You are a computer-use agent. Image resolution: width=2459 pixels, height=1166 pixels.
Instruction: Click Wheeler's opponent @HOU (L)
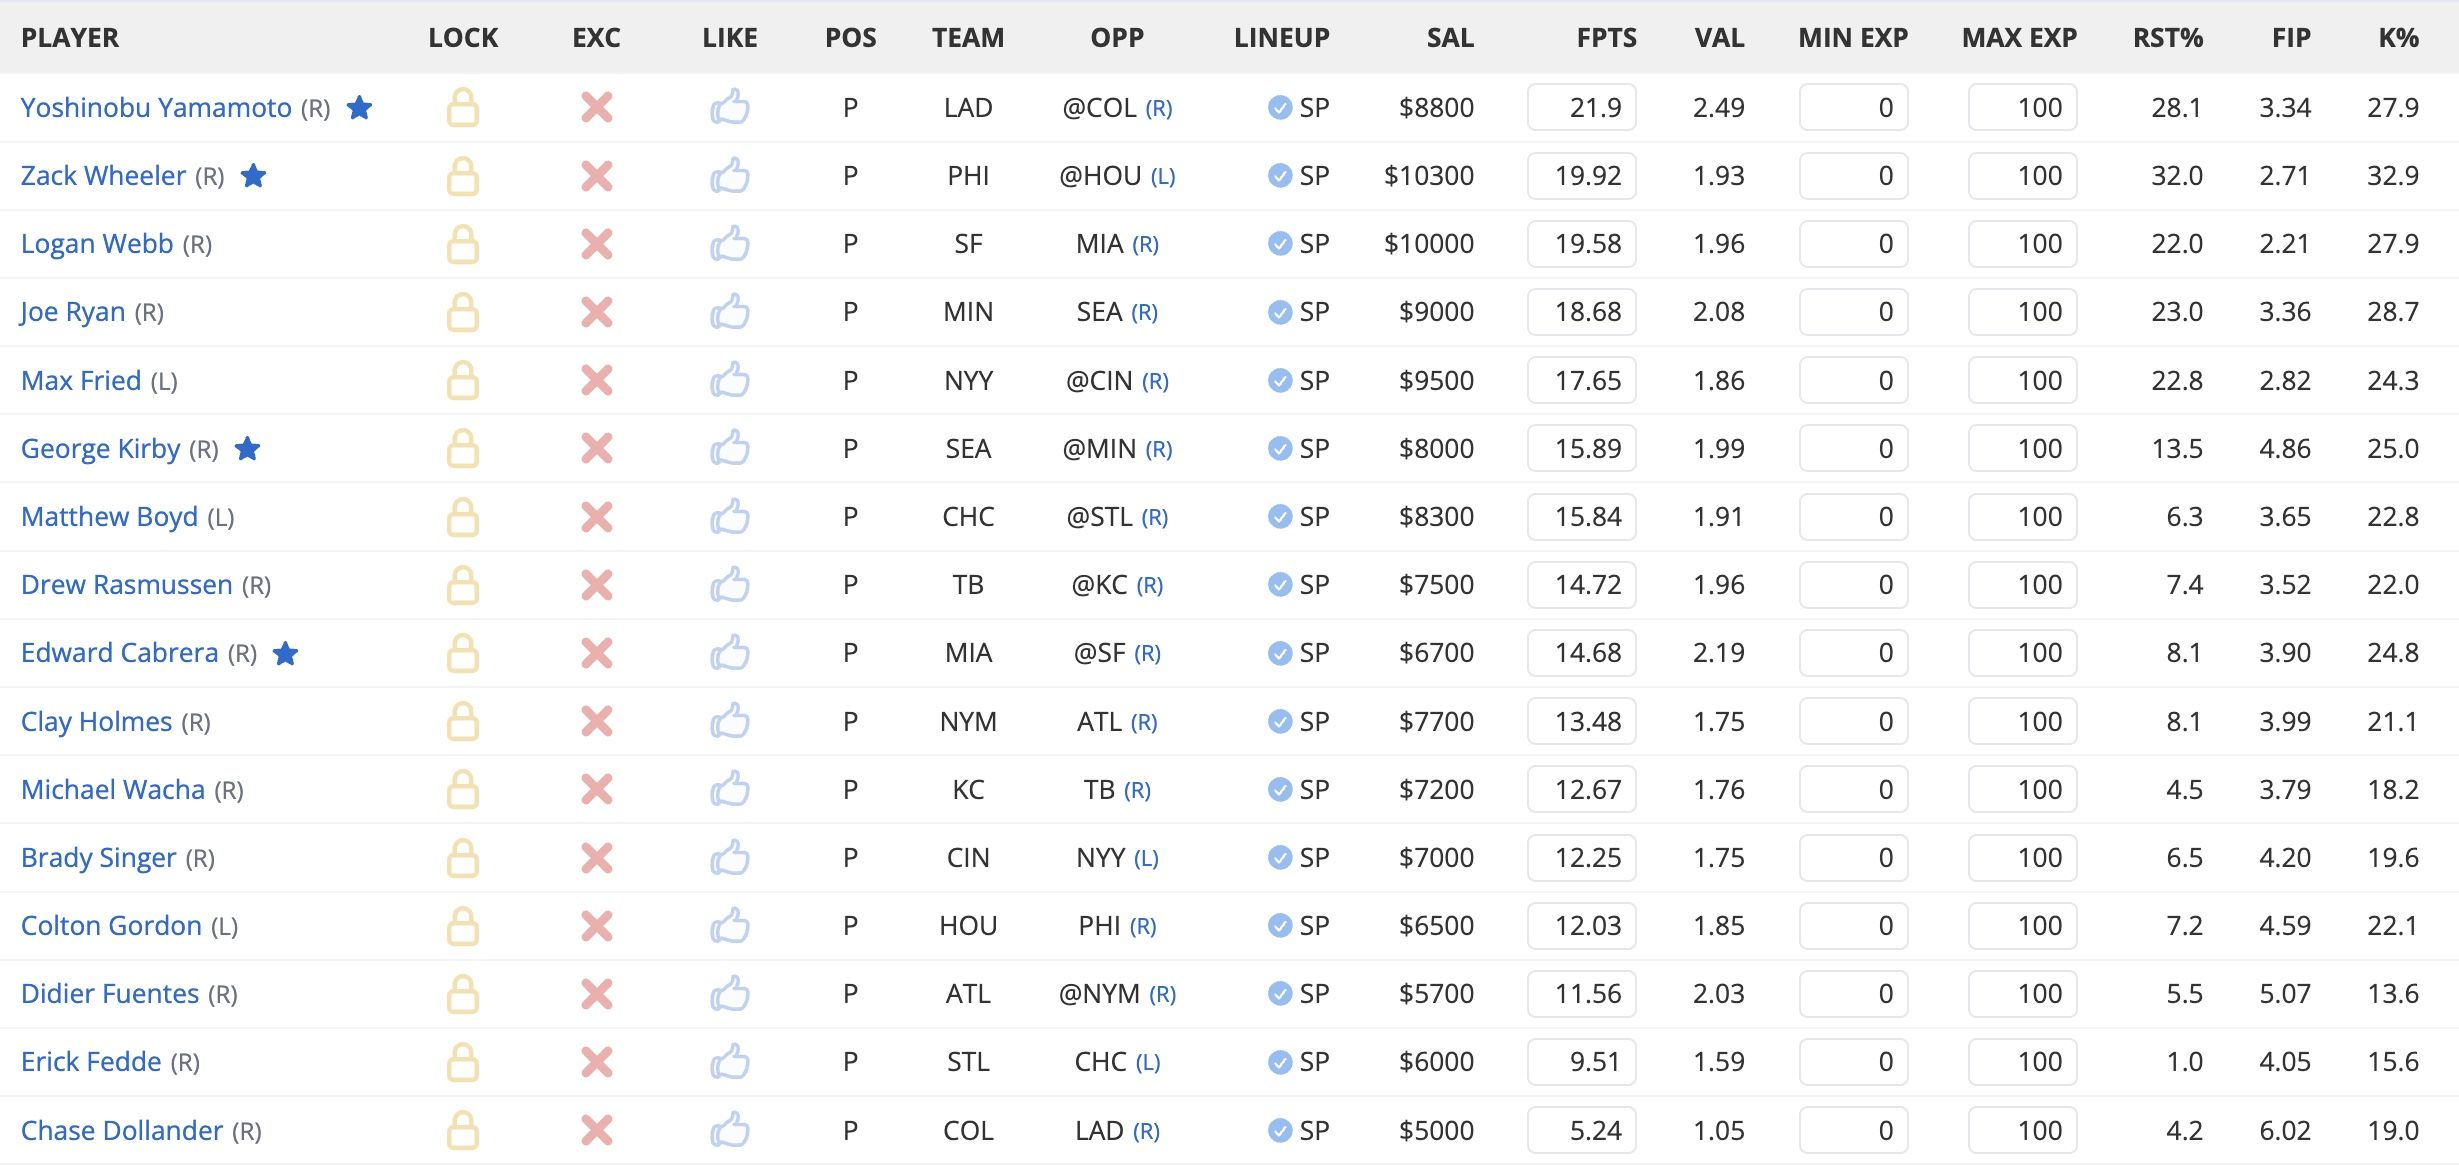coord(1117,176)
